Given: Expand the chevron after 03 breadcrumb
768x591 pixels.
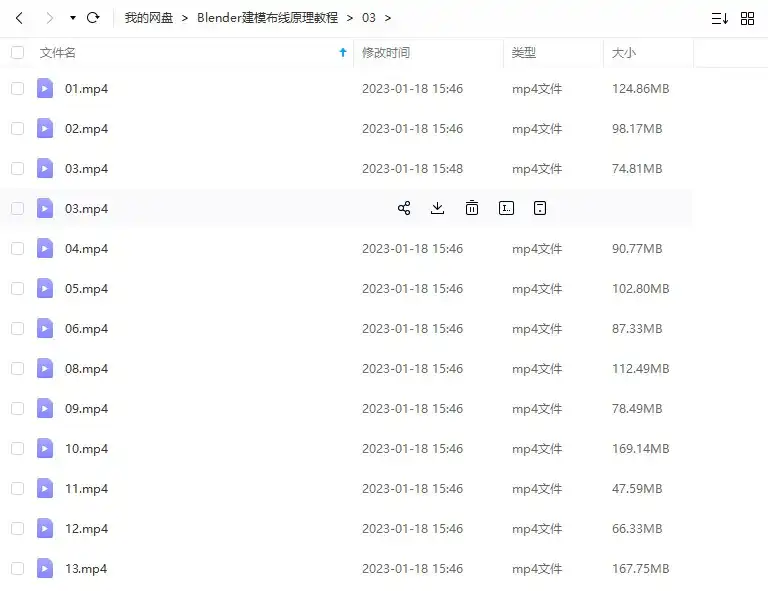Looking at the screenshot, I should [388, 18].
